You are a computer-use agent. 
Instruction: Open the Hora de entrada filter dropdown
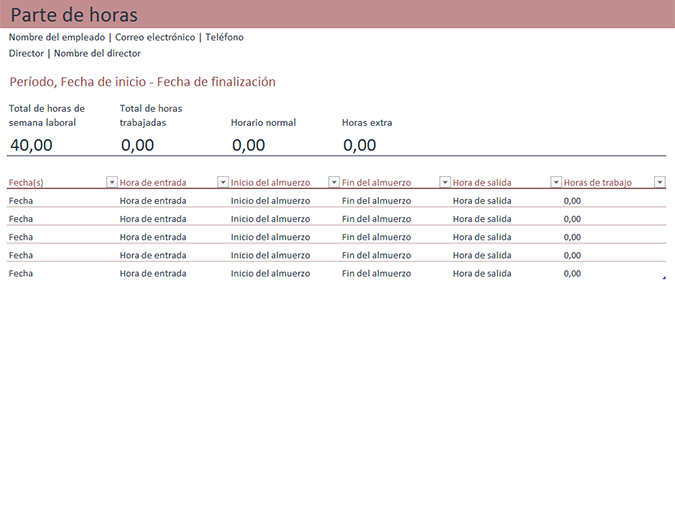click(x=223, y=182)
